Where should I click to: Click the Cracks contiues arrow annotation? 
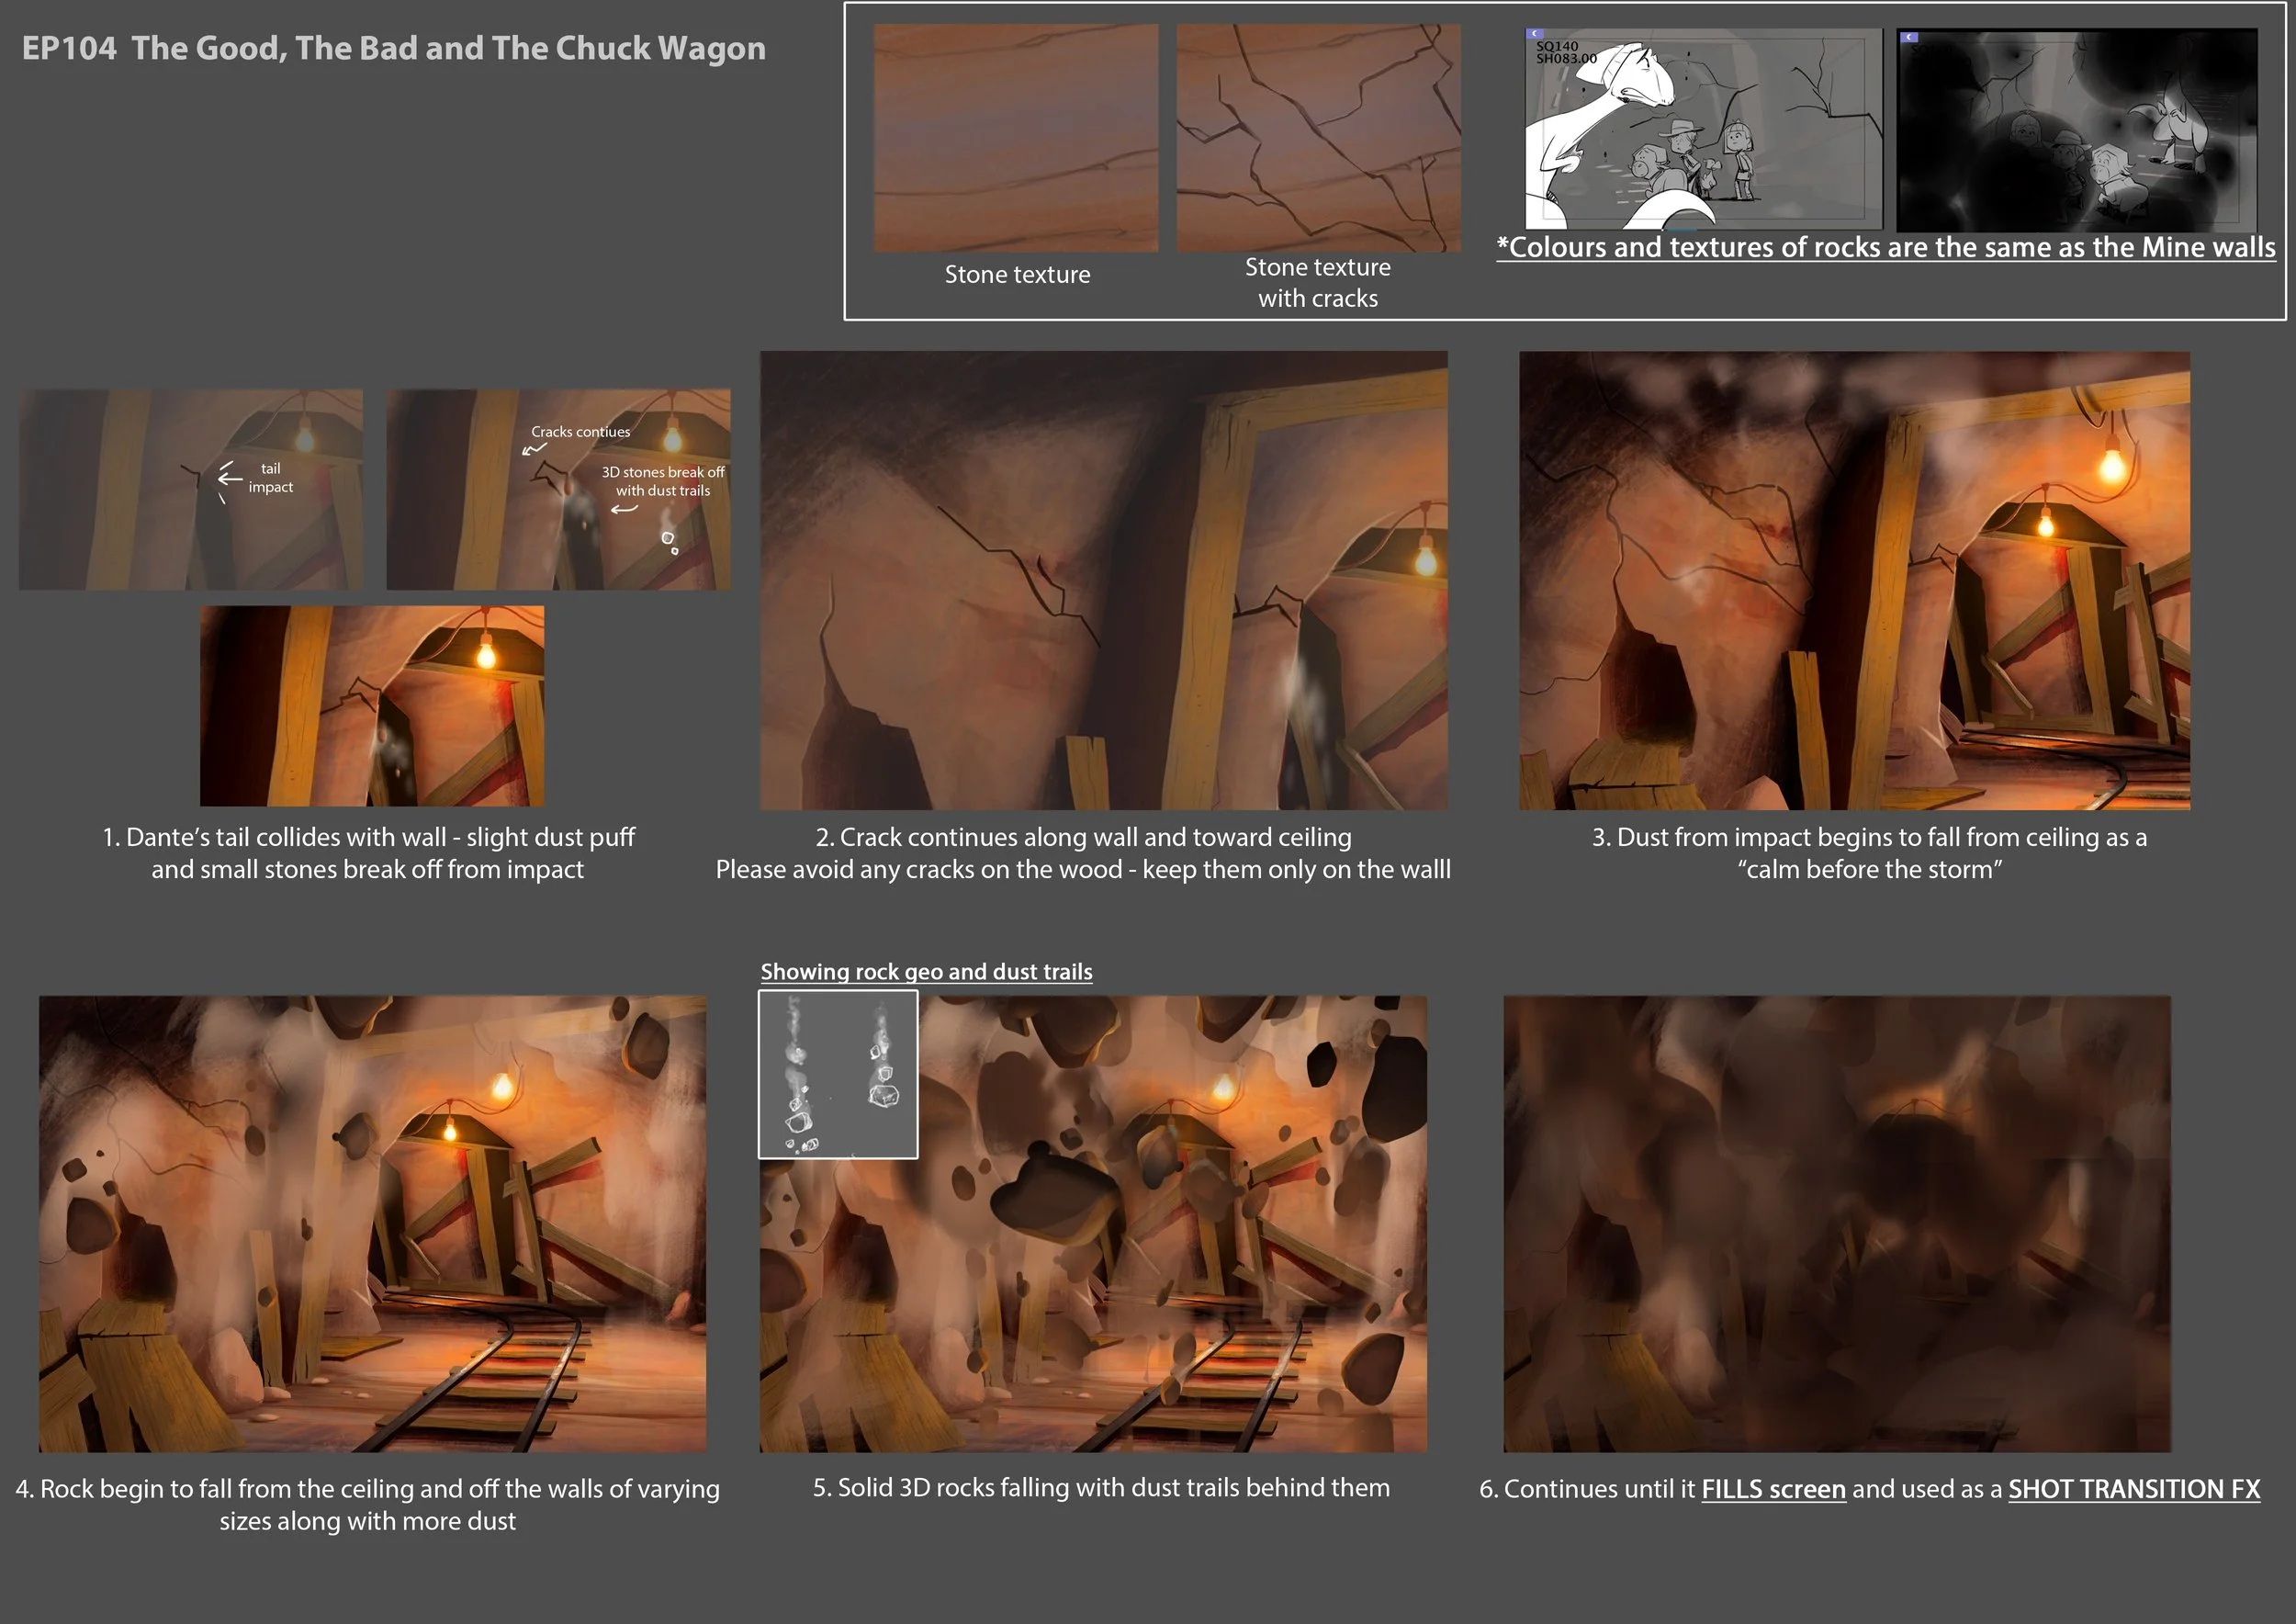click(x=534, y=449)
